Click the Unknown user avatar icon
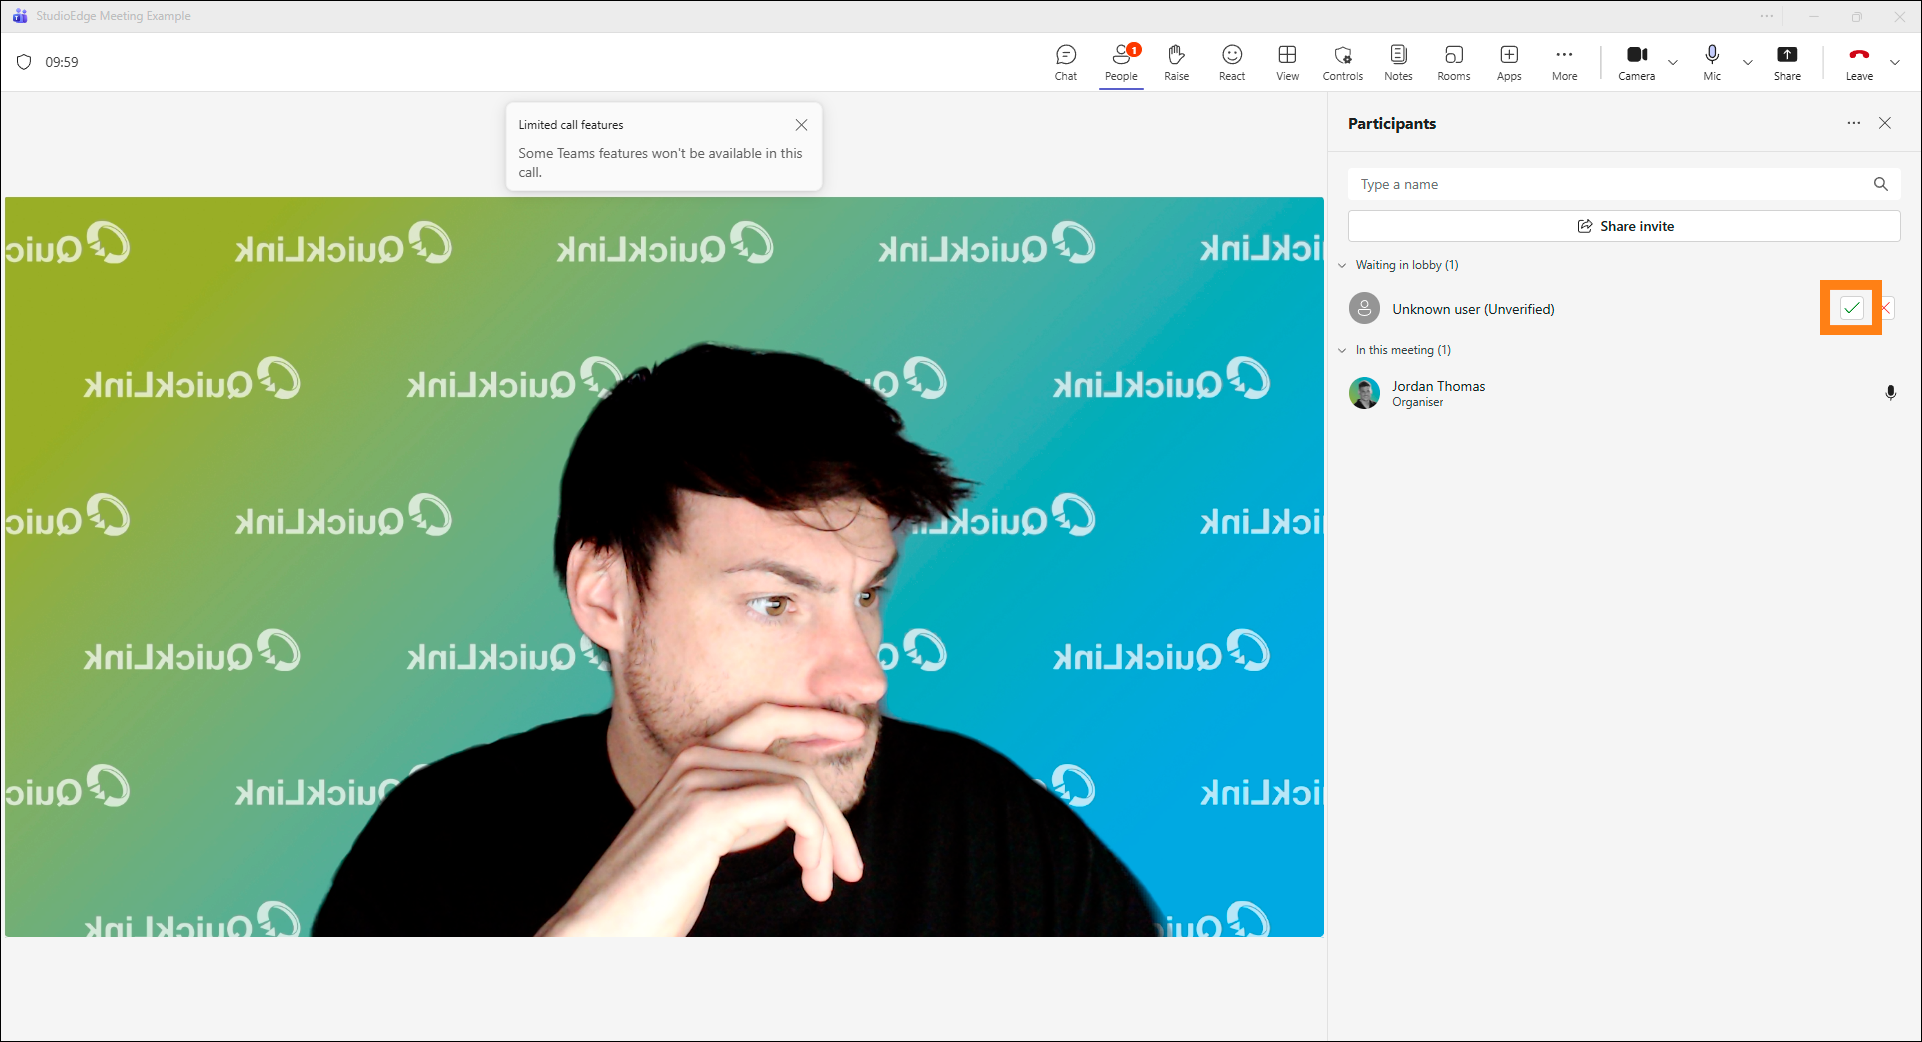 pos(1364,308)
